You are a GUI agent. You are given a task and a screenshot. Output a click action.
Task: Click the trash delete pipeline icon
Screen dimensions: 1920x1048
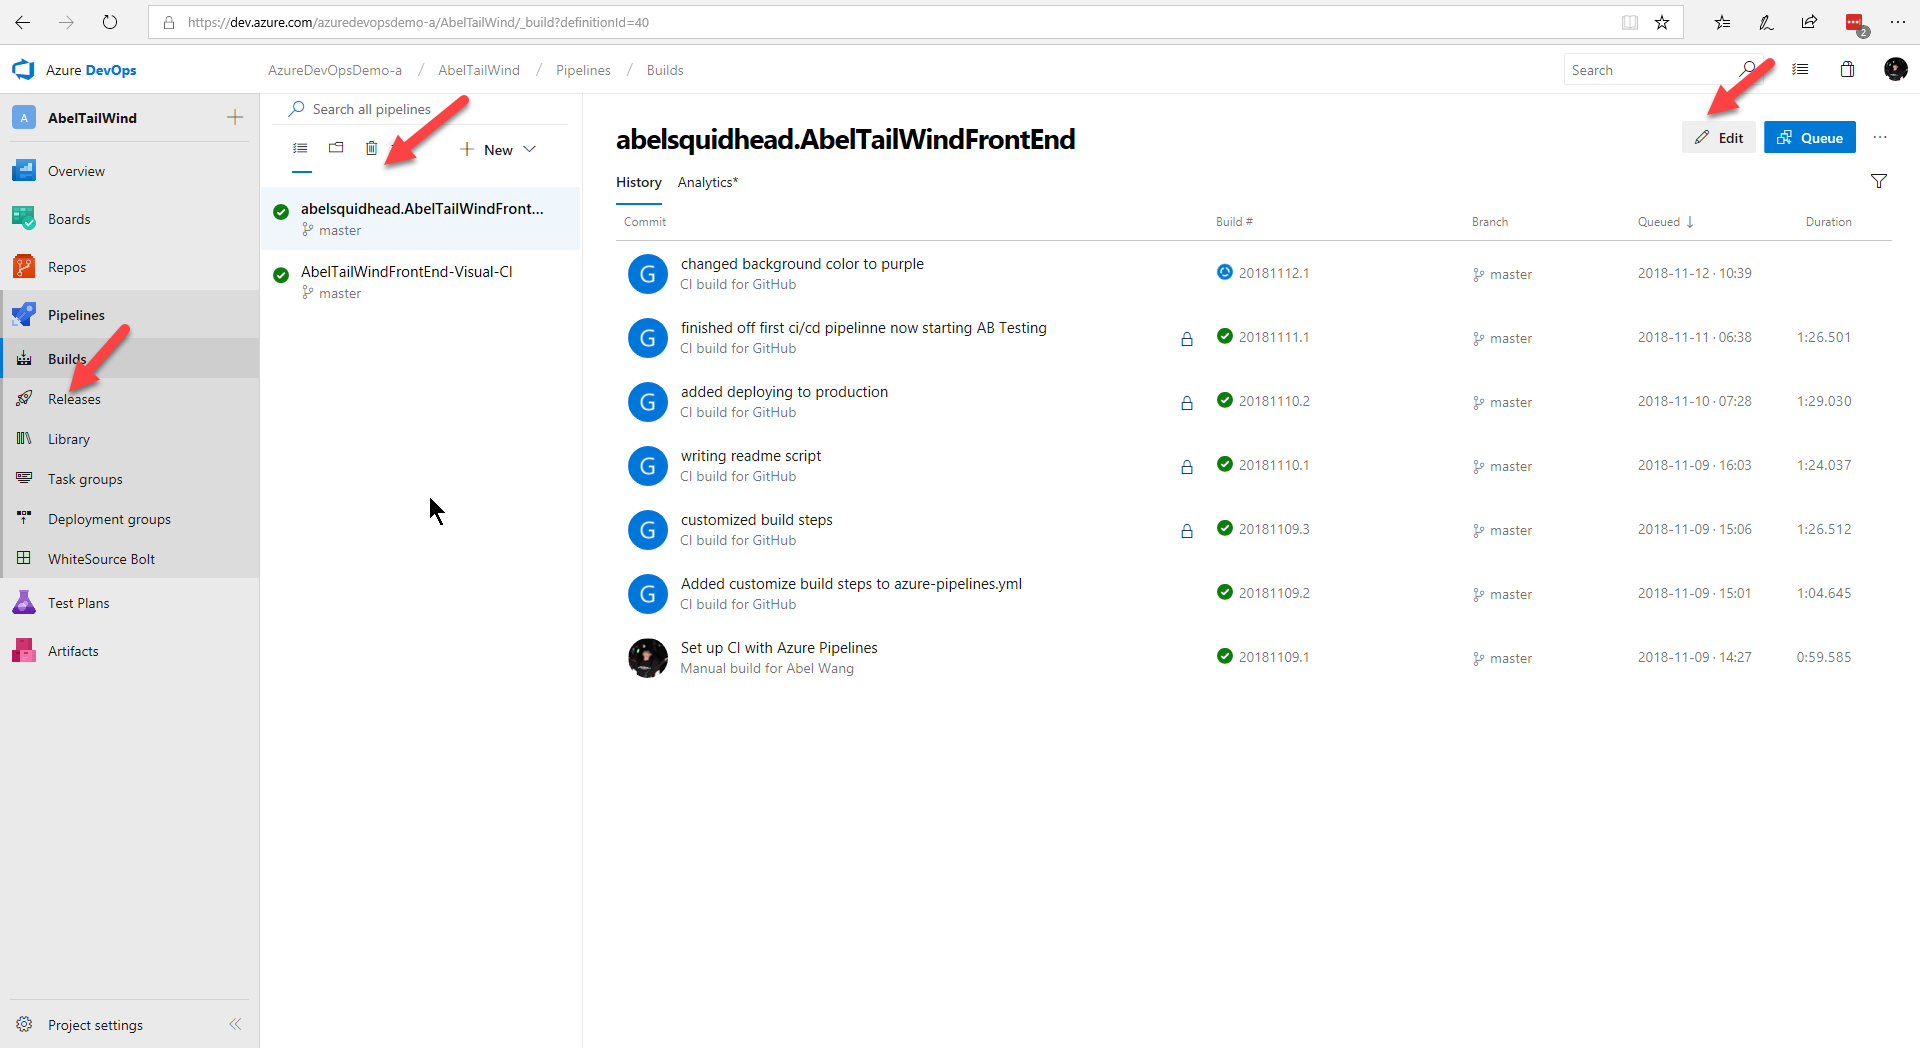point(371,148)
